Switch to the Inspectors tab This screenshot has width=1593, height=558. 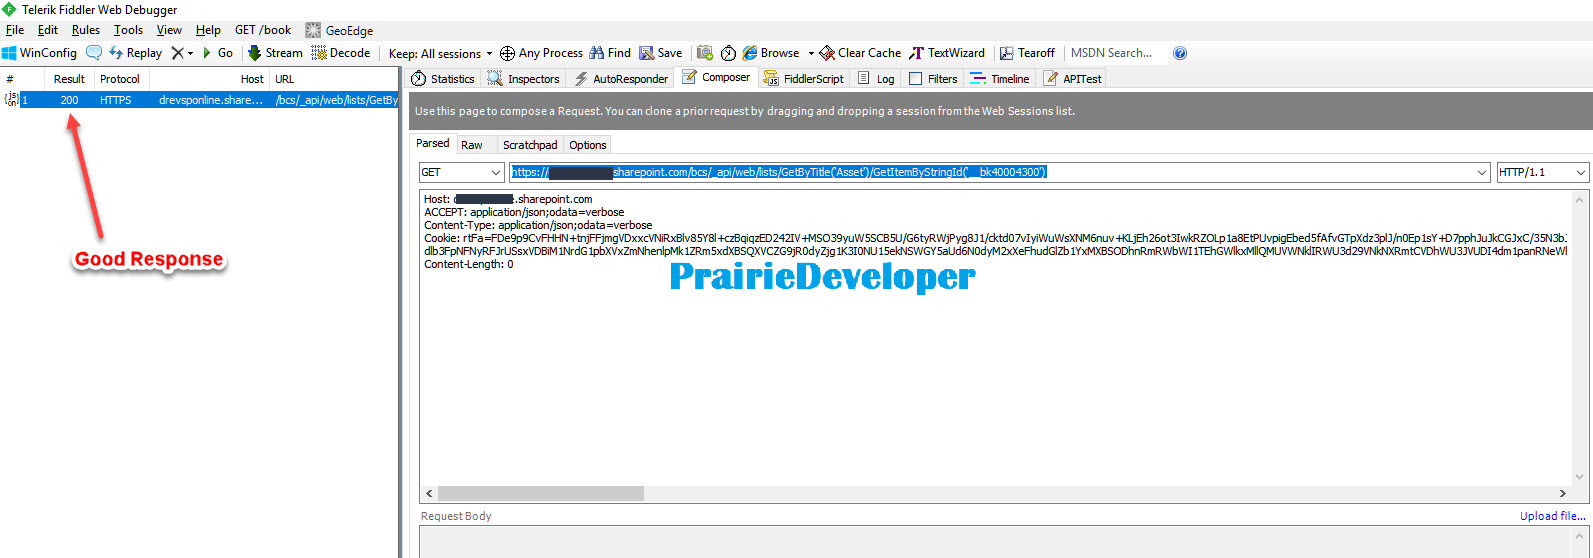[523, 78]
